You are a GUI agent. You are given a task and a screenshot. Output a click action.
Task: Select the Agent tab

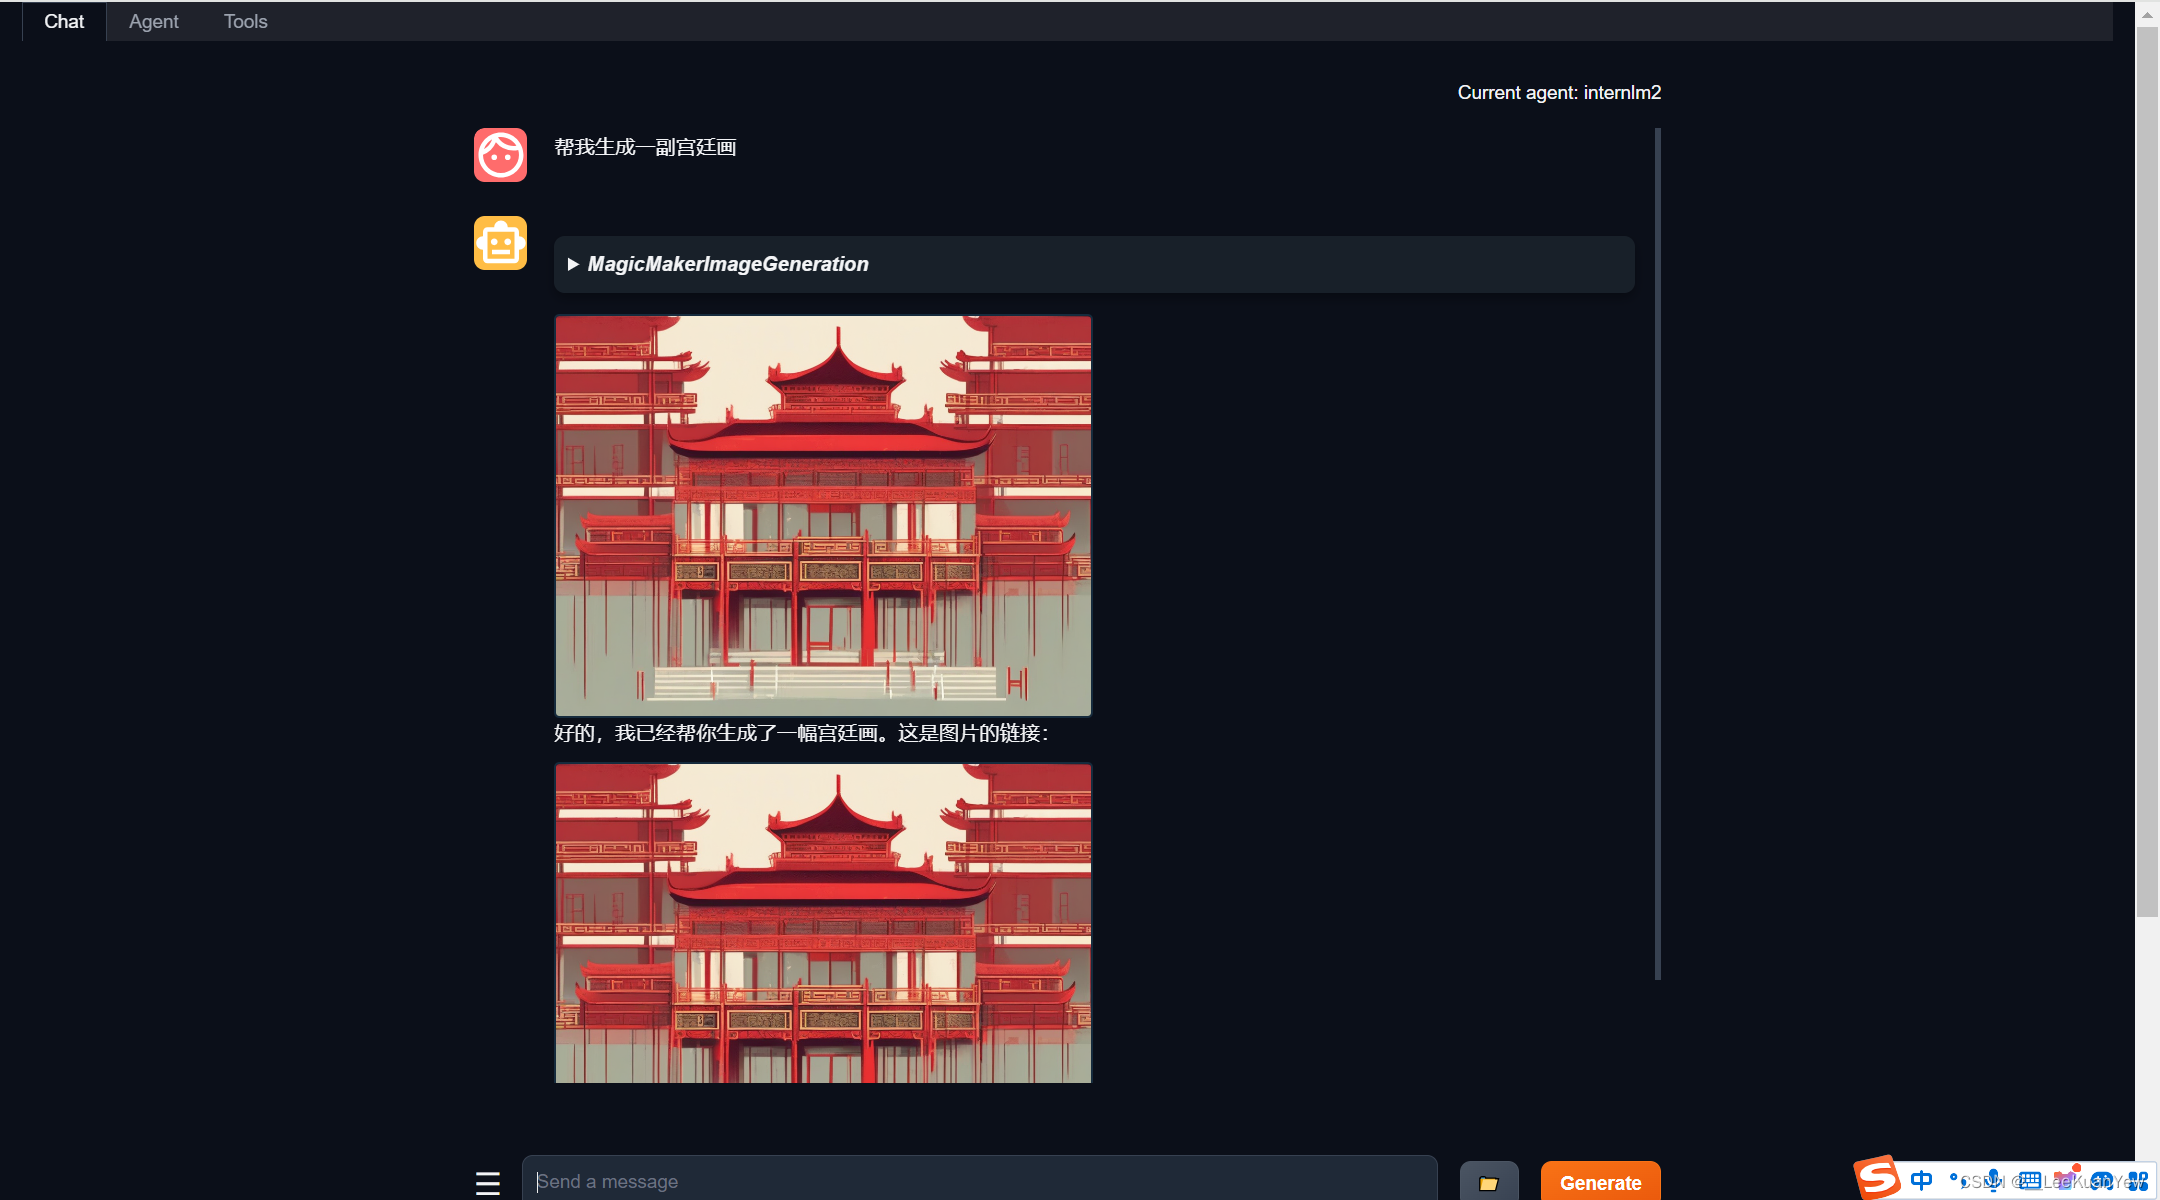click(152, 21)
